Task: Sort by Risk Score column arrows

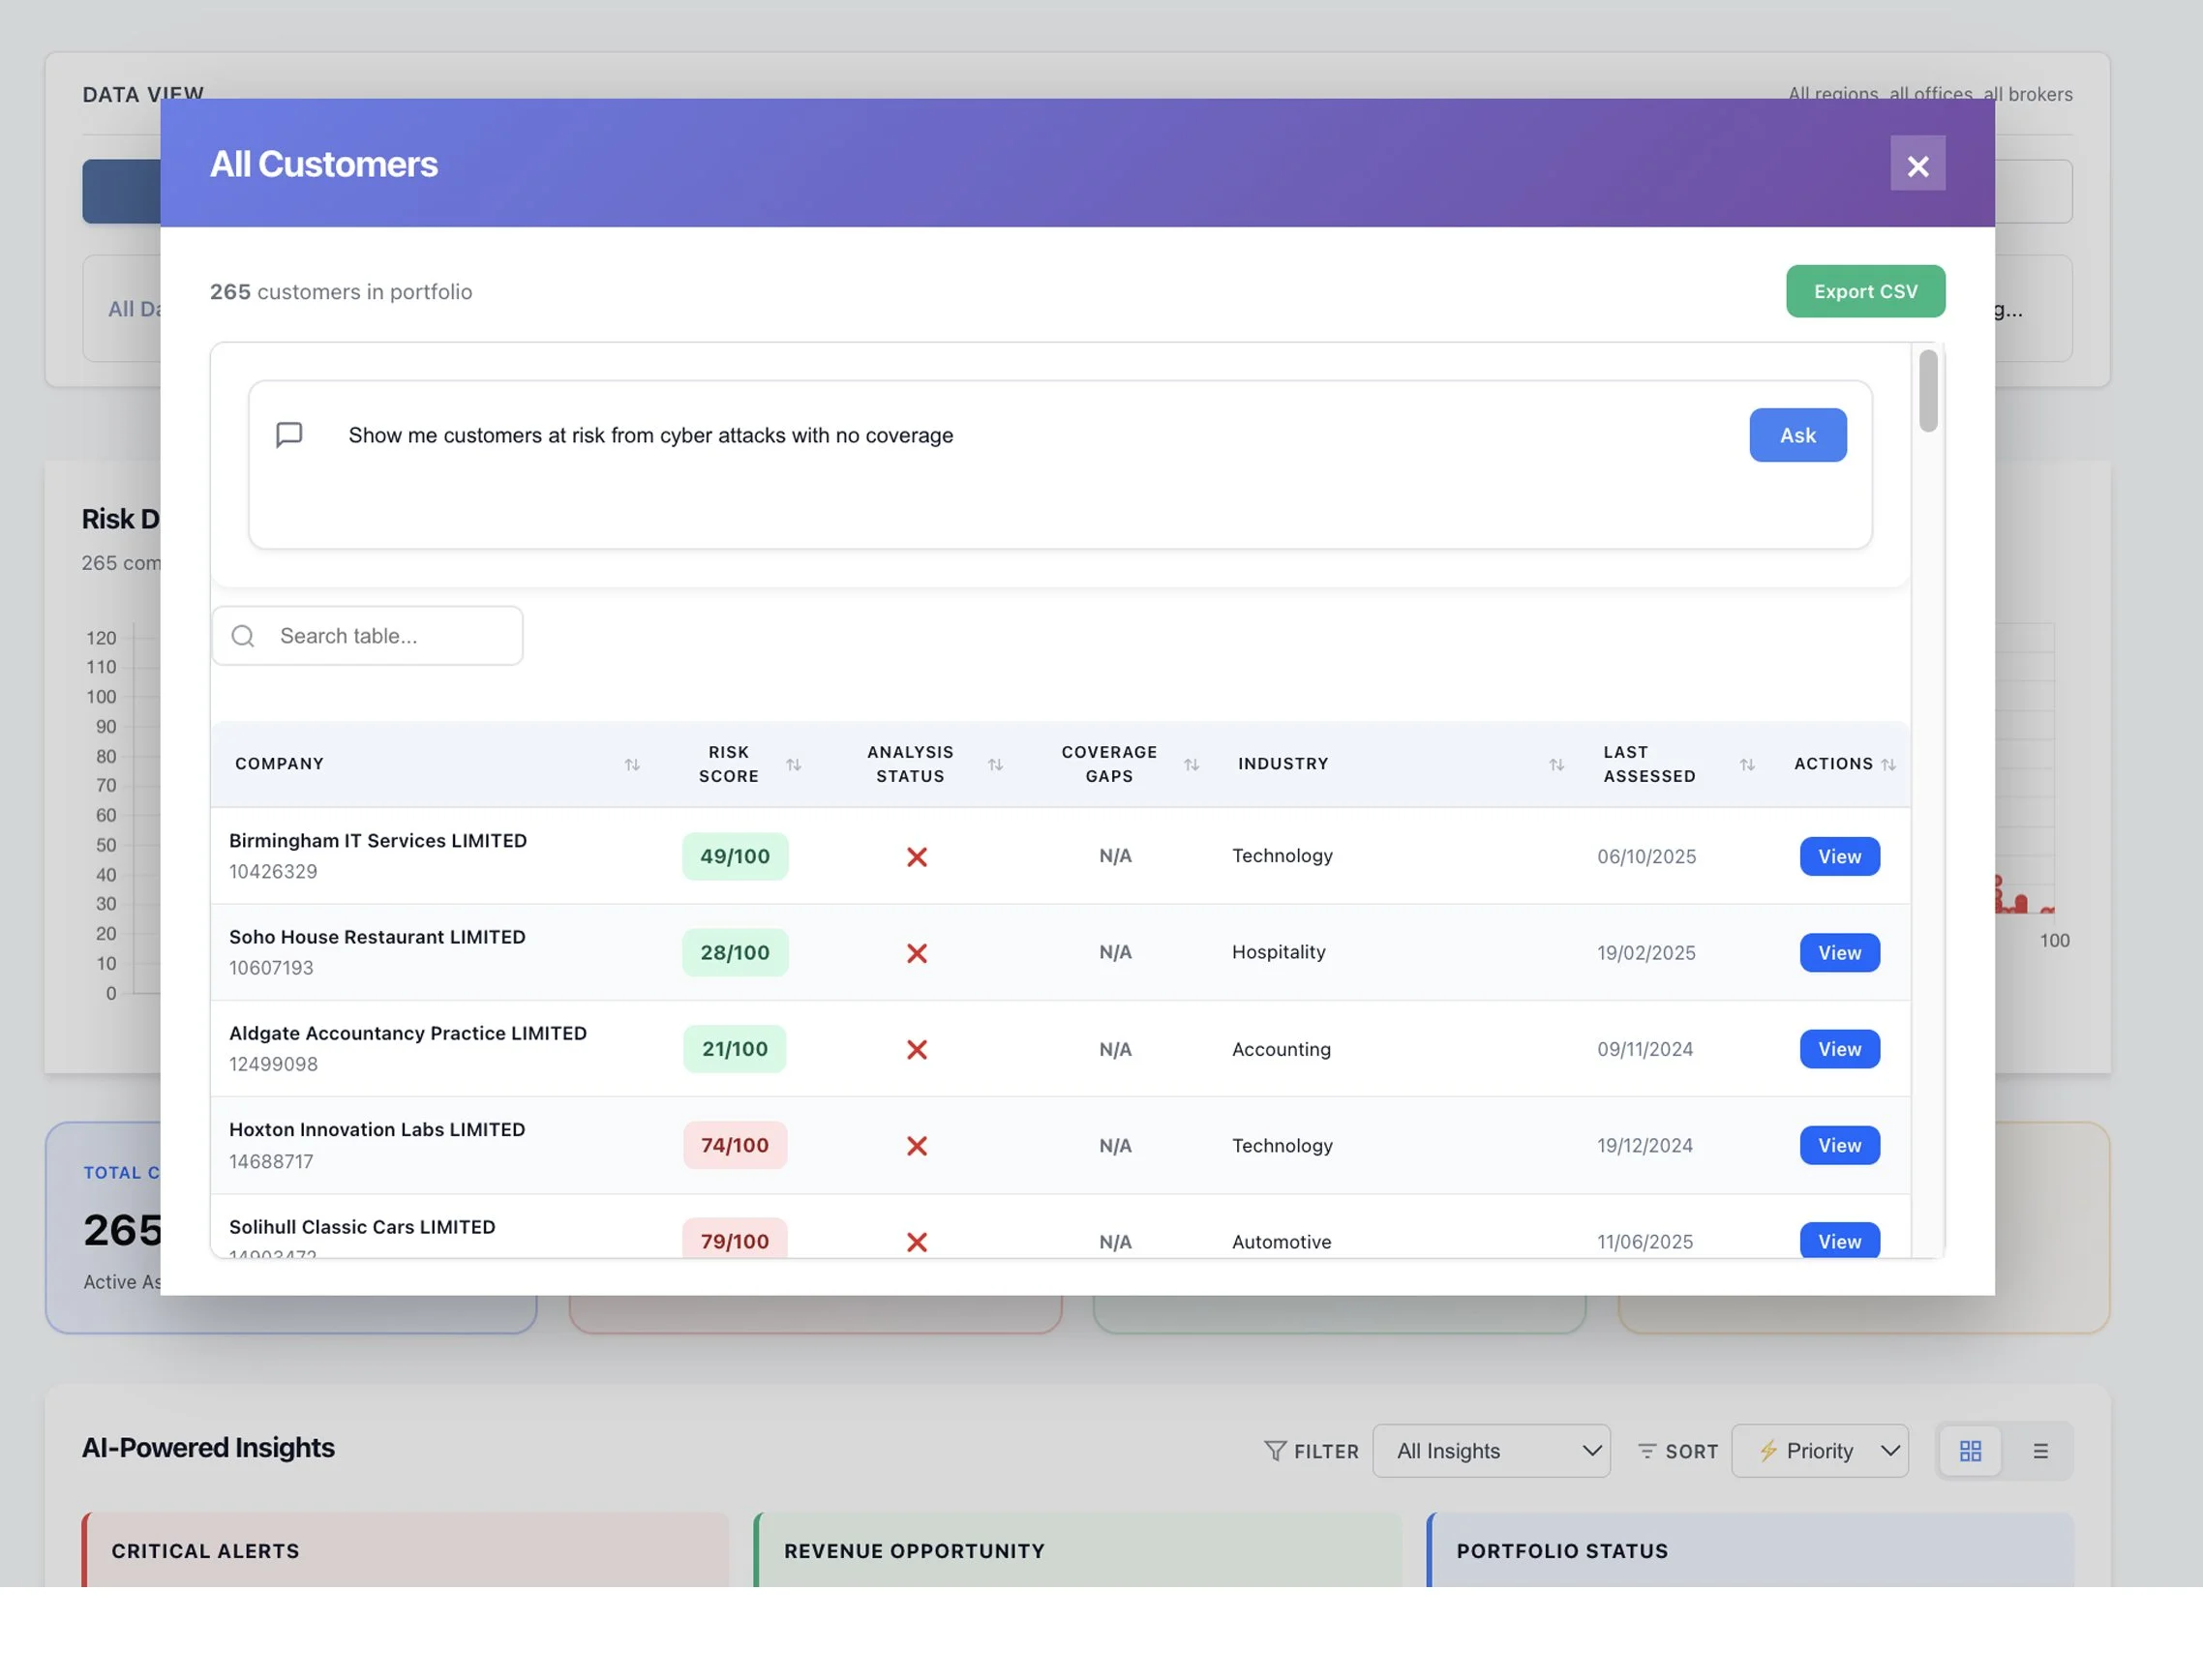Action: 793,765
